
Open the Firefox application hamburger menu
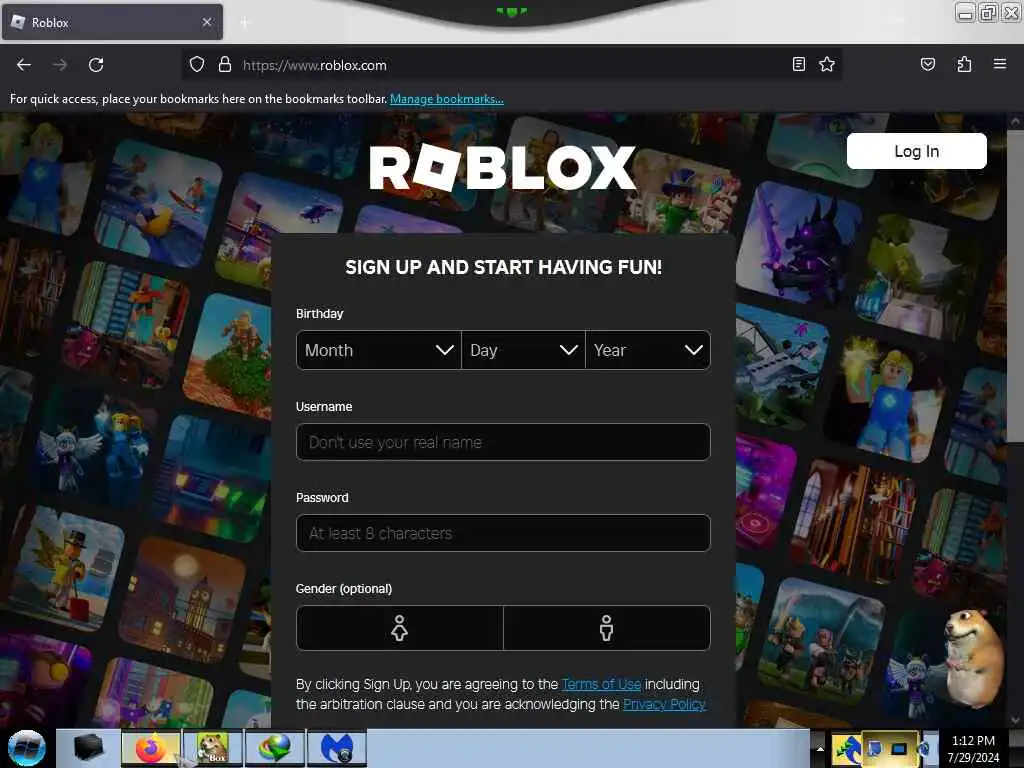(999, 64)
